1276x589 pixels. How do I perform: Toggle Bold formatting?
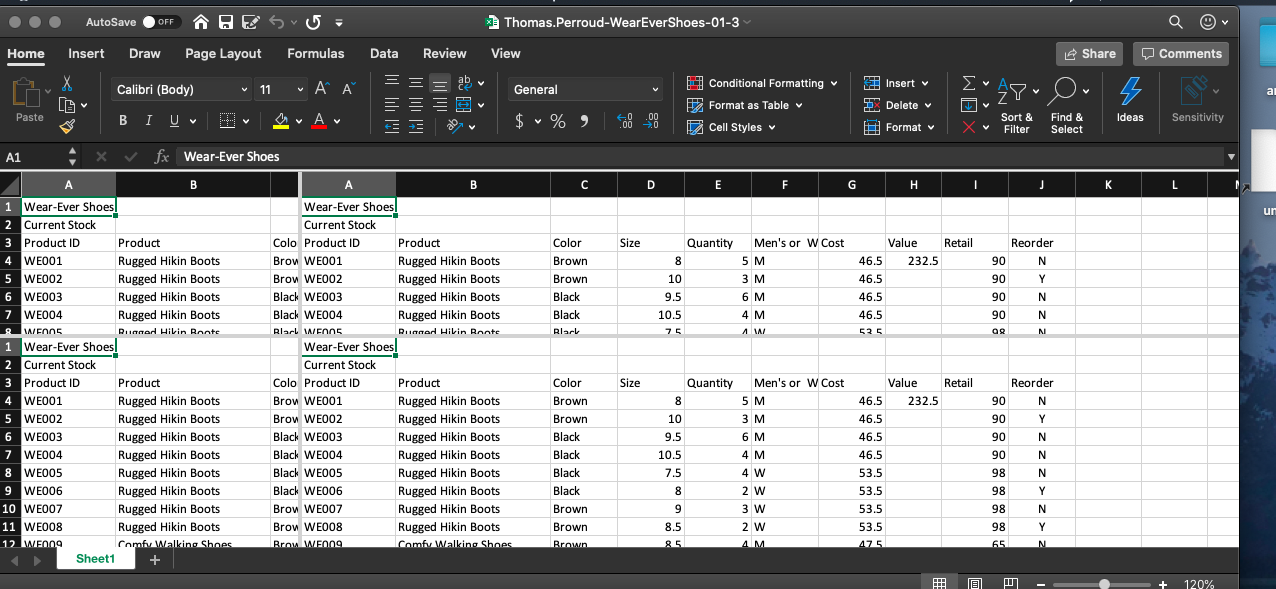(x=123, y=121)
